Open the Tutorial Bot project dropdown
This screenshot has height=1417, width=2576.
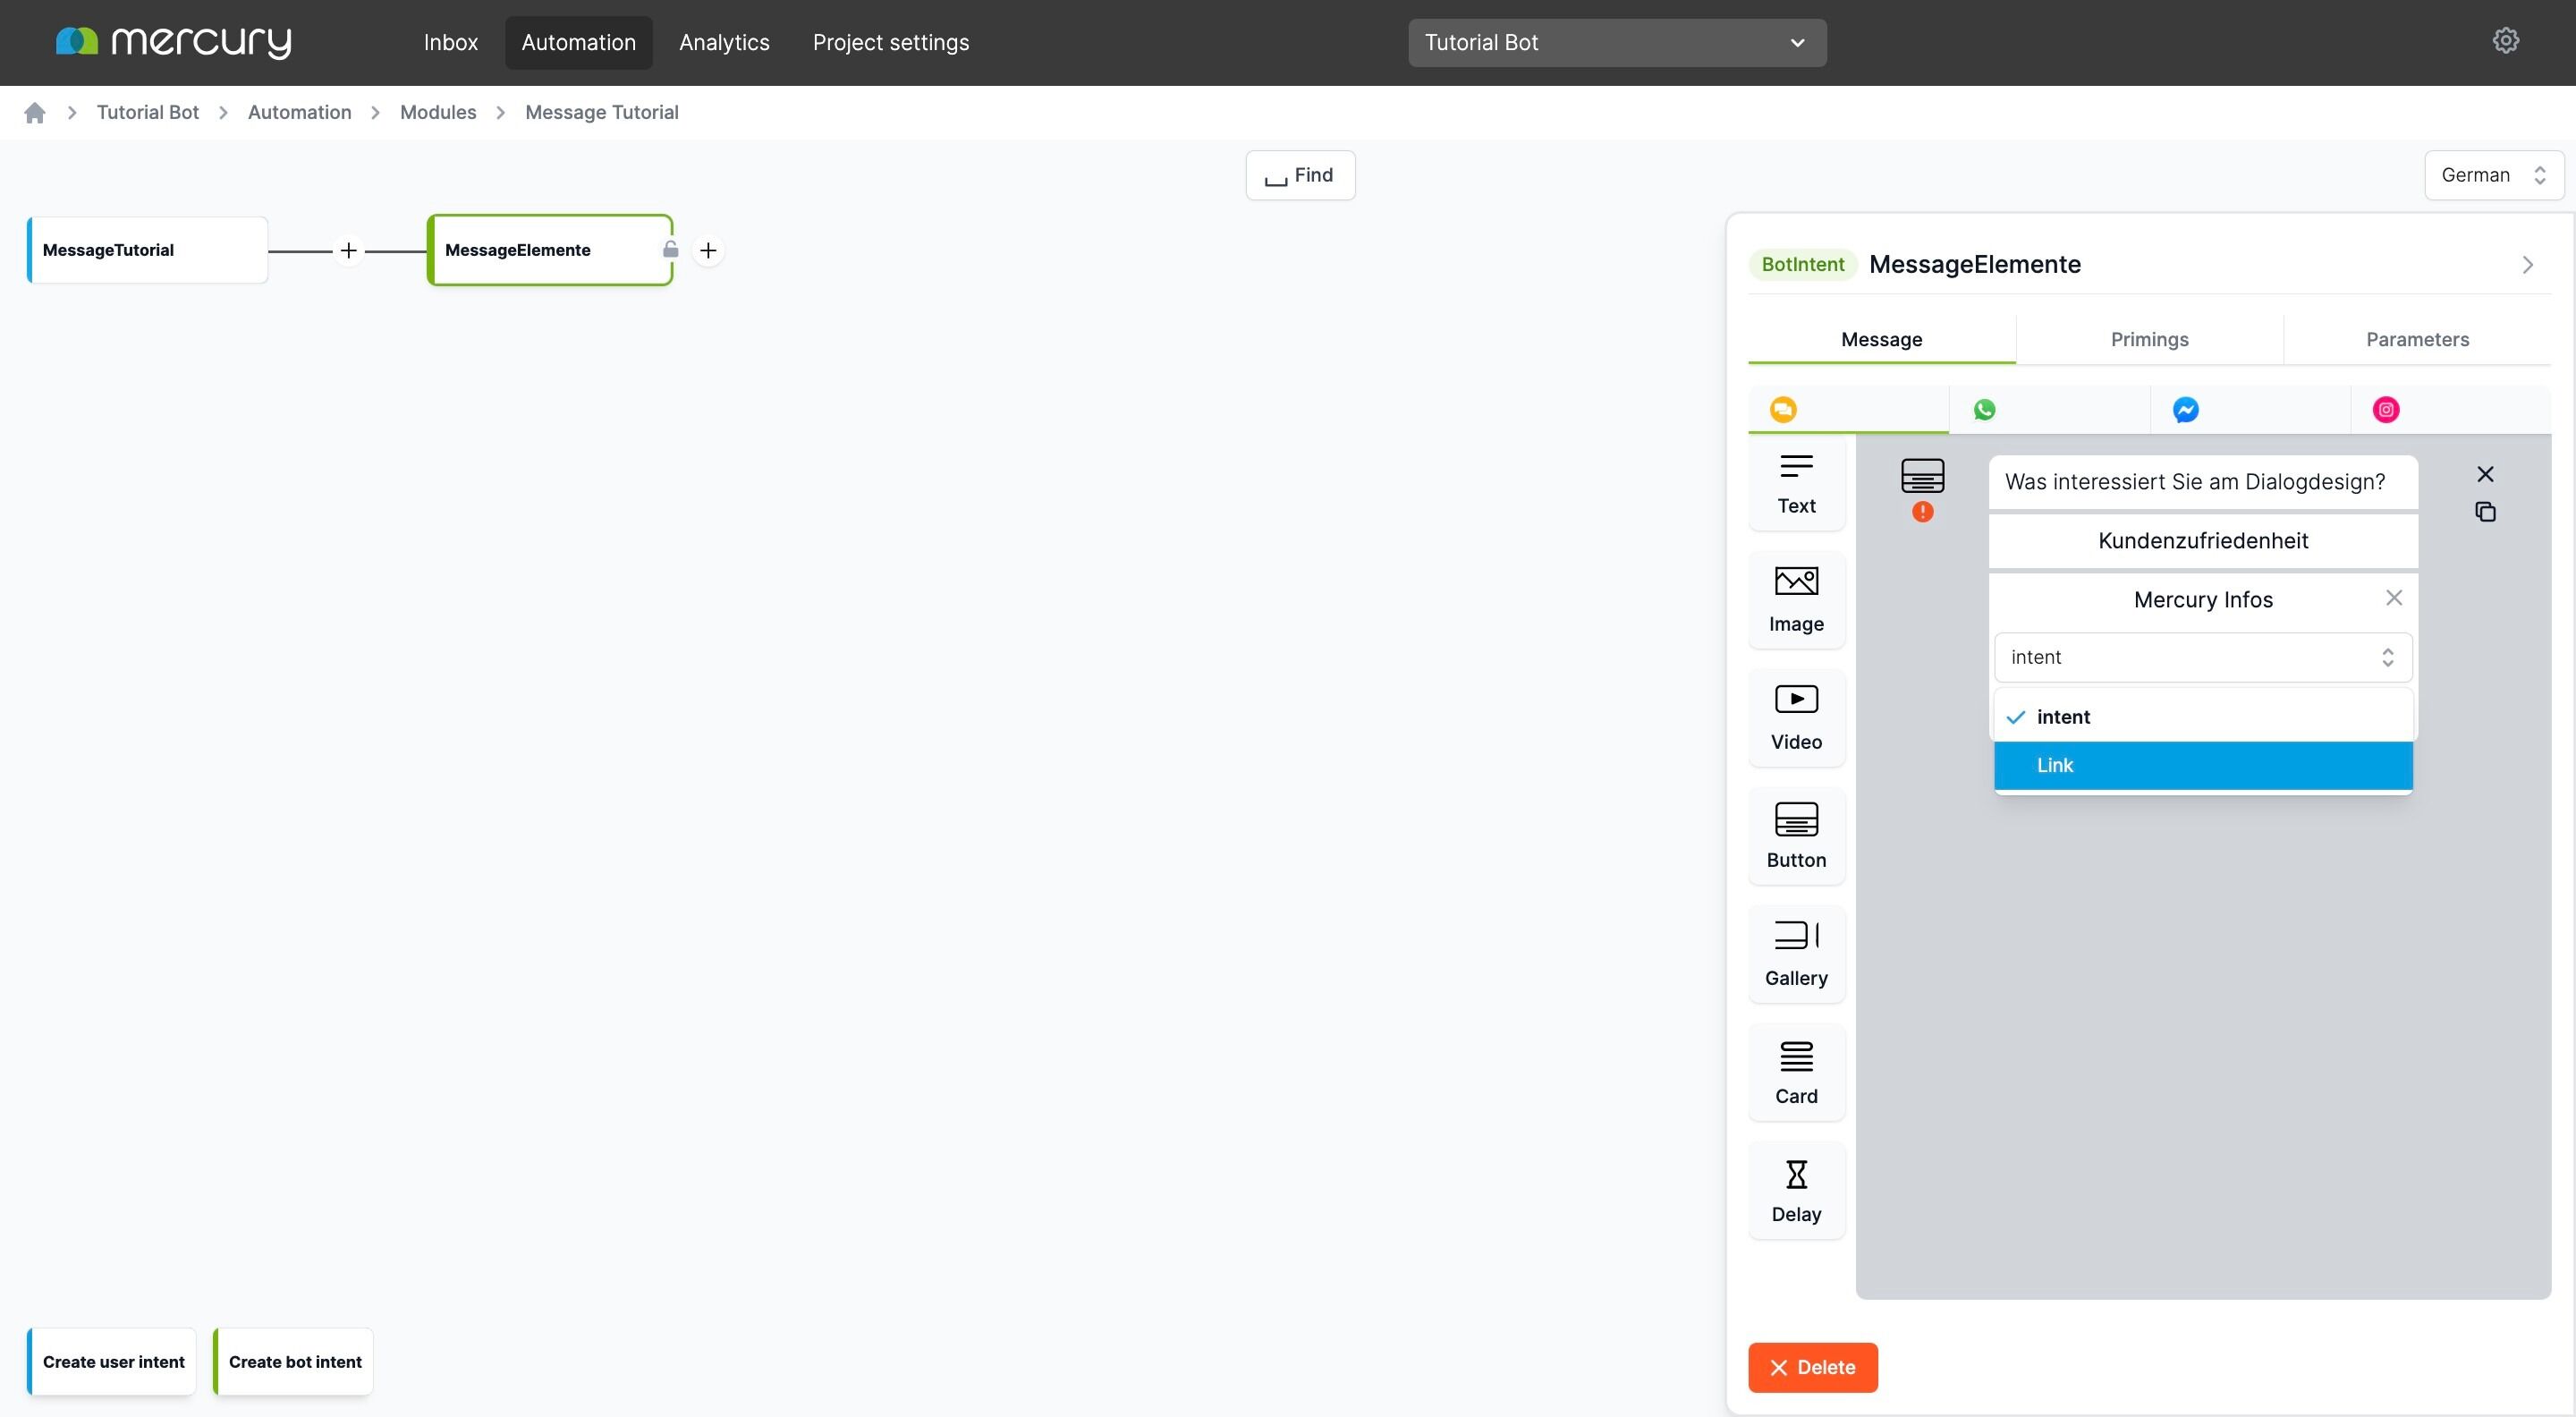click(x=1616, y=43)
